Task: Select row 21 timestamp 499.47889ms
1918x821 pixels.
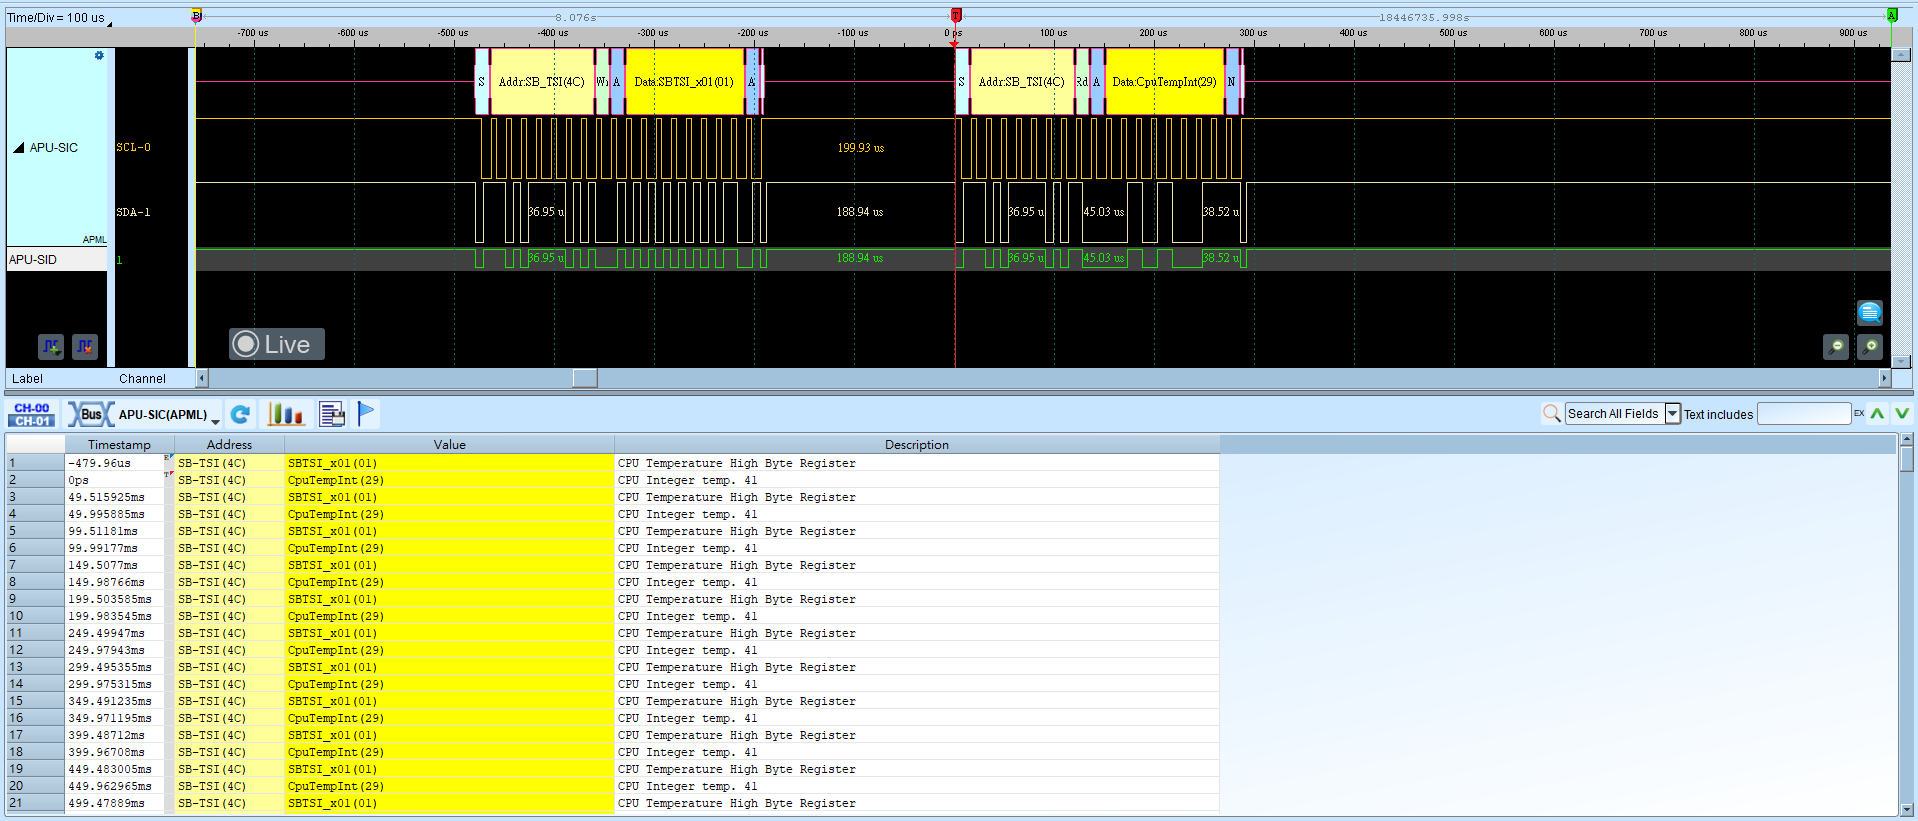Action: click(x=106, y=804)
